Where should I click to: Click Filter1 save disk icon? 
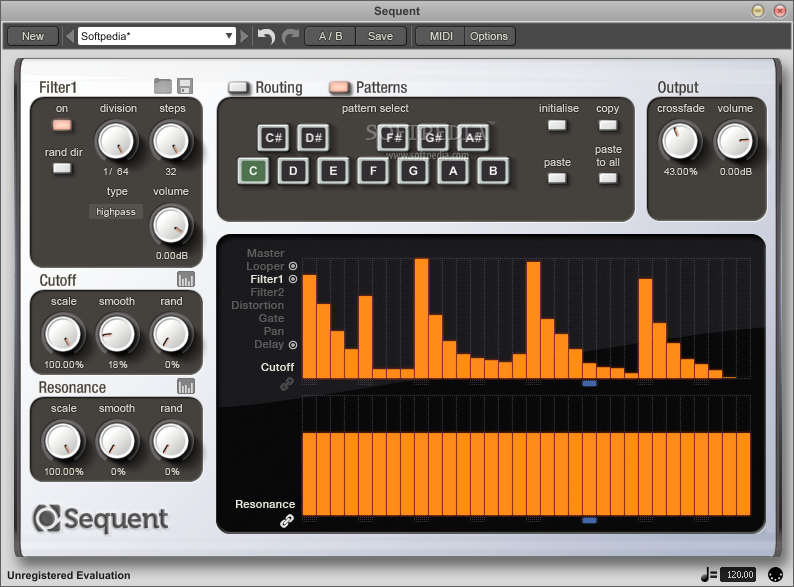(x=185, y=86)
